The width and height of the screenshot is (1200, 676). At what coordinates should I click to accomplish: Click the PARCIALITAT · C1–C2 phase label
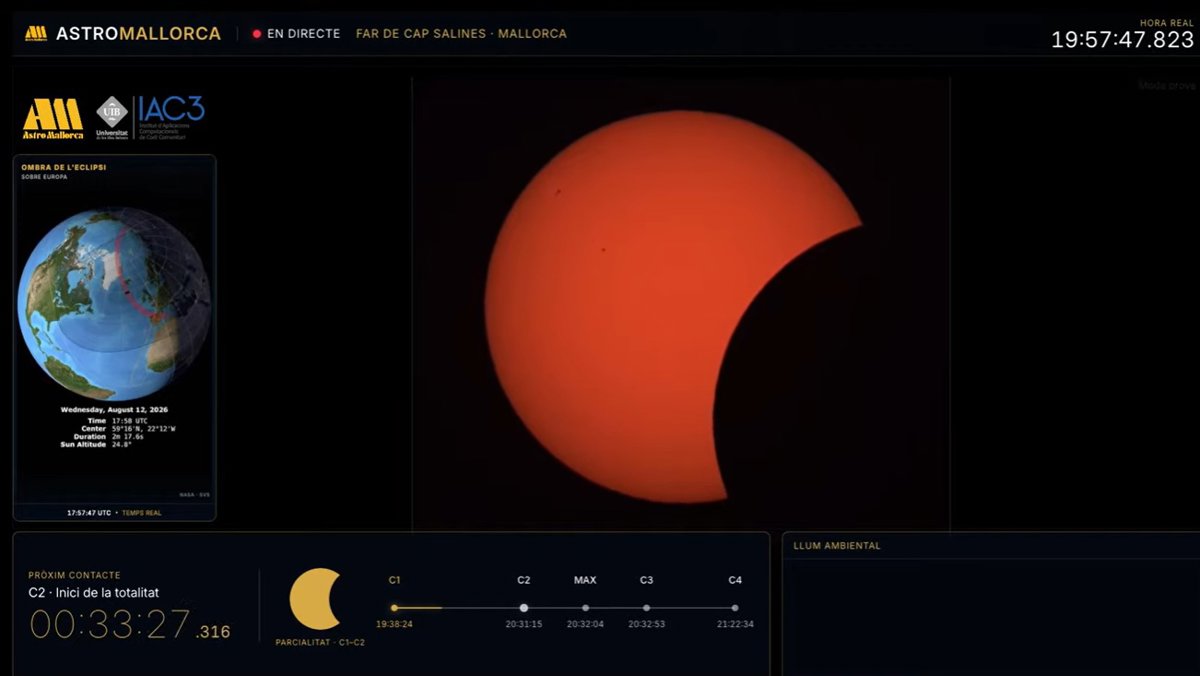320,642
